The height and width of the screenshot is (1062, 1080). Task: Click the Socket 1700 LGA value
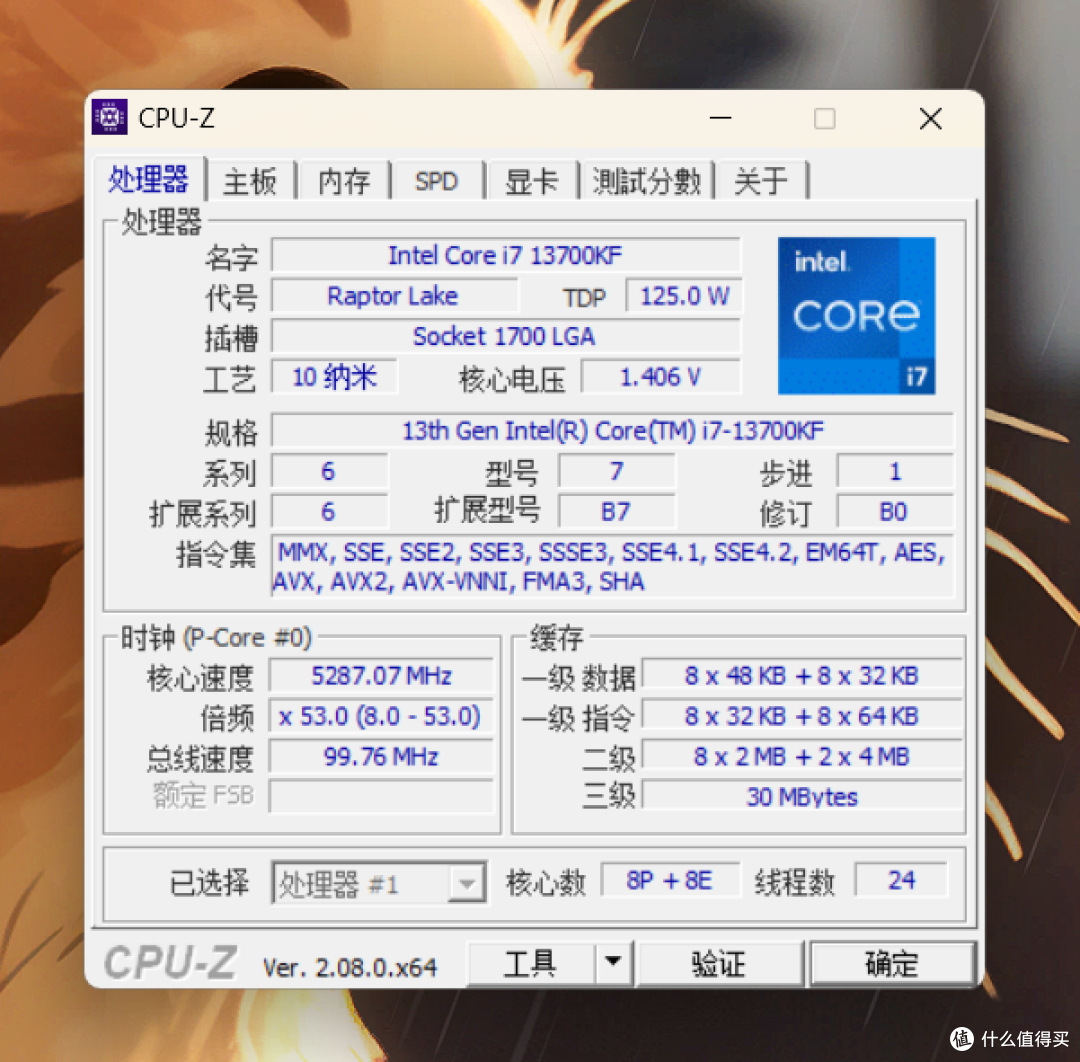(x=506, y=336)
